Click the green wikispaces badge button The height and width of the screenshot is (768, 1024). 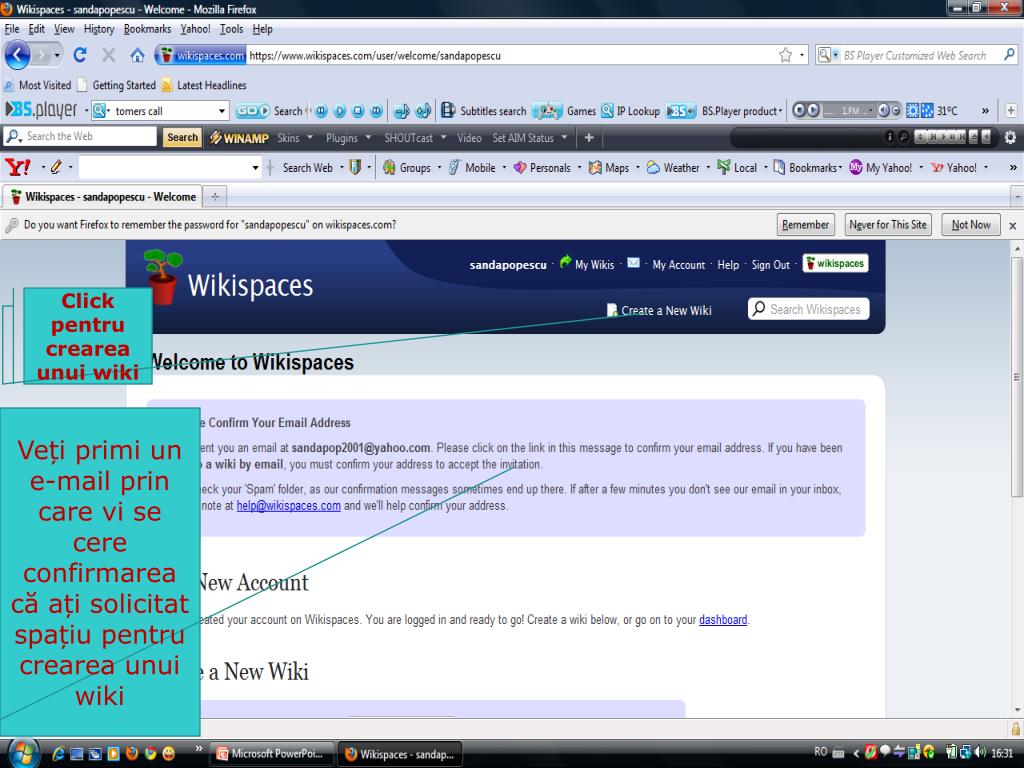(835, 263)
